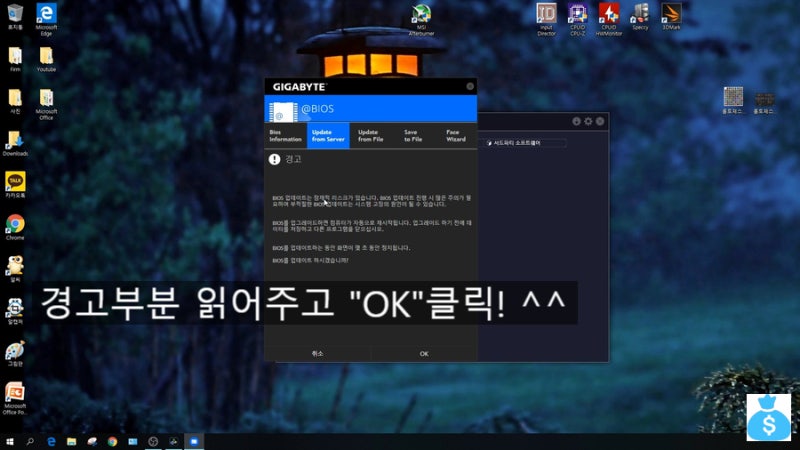Launch 3DMark desktop shortcut
This screenshot has height=450, width=800.
[x=671, y=17]
